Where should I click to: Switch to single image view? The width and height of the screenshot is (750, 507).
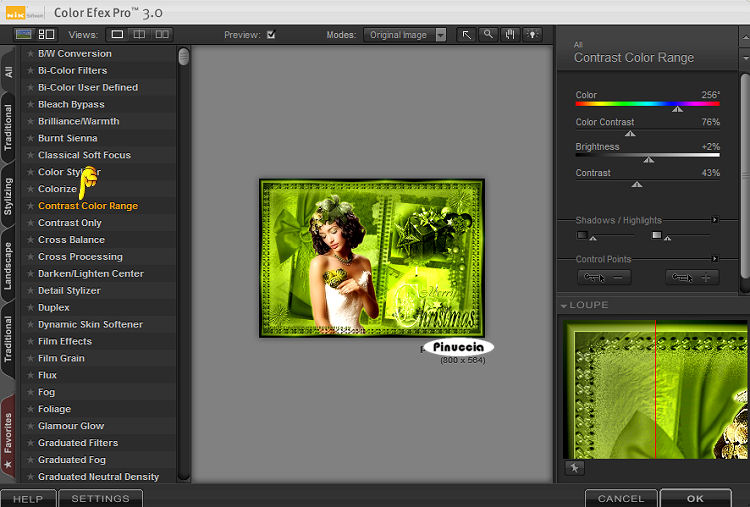(x=117, y=34)
